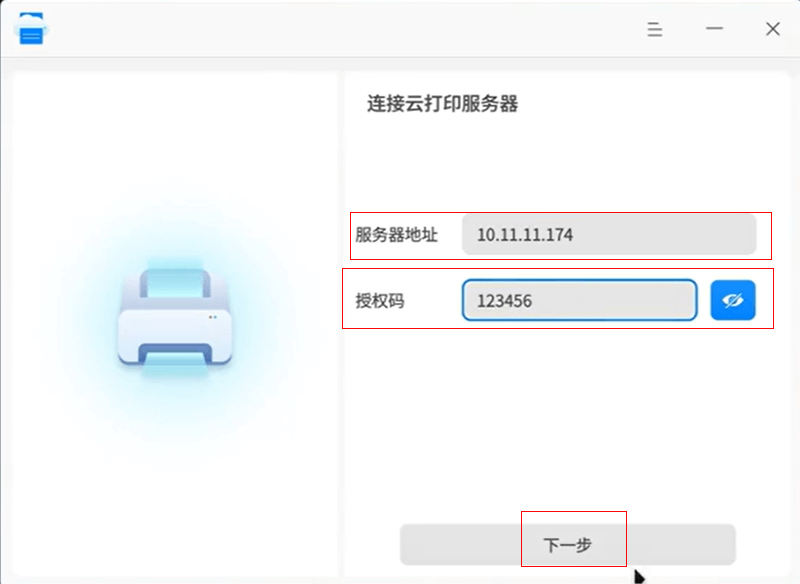Image resolution: width=800 pixels, height=584 pixels.
Task: Minimize the cloud print window
Action: tap(714, 29)
